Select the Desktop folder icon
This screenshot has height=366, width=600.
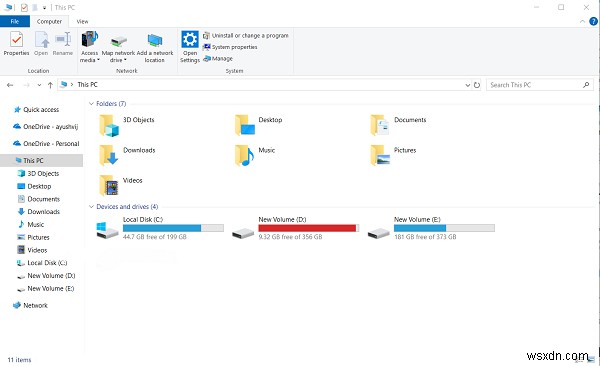[x=245, y=126]
